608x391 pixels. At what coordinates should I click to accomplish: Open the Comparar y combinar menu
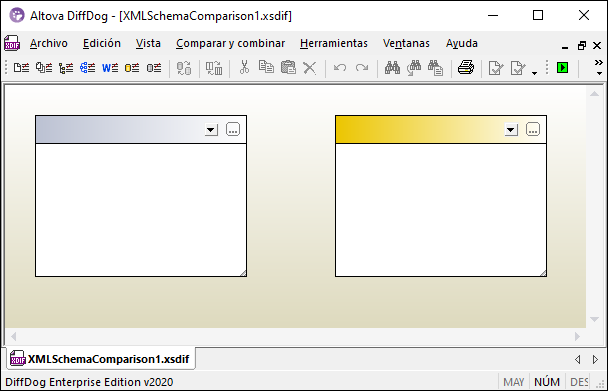230,43
